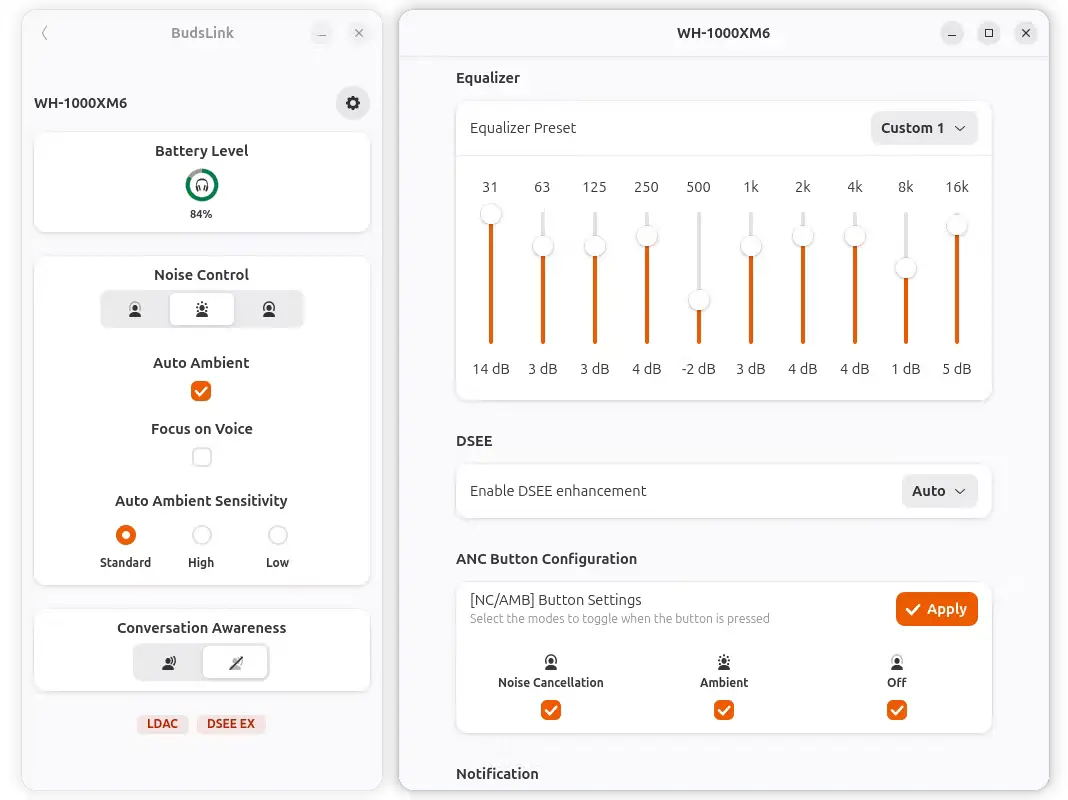Disable Conversation Awareness with the crossed-out icon

click(x=236, y=662)
